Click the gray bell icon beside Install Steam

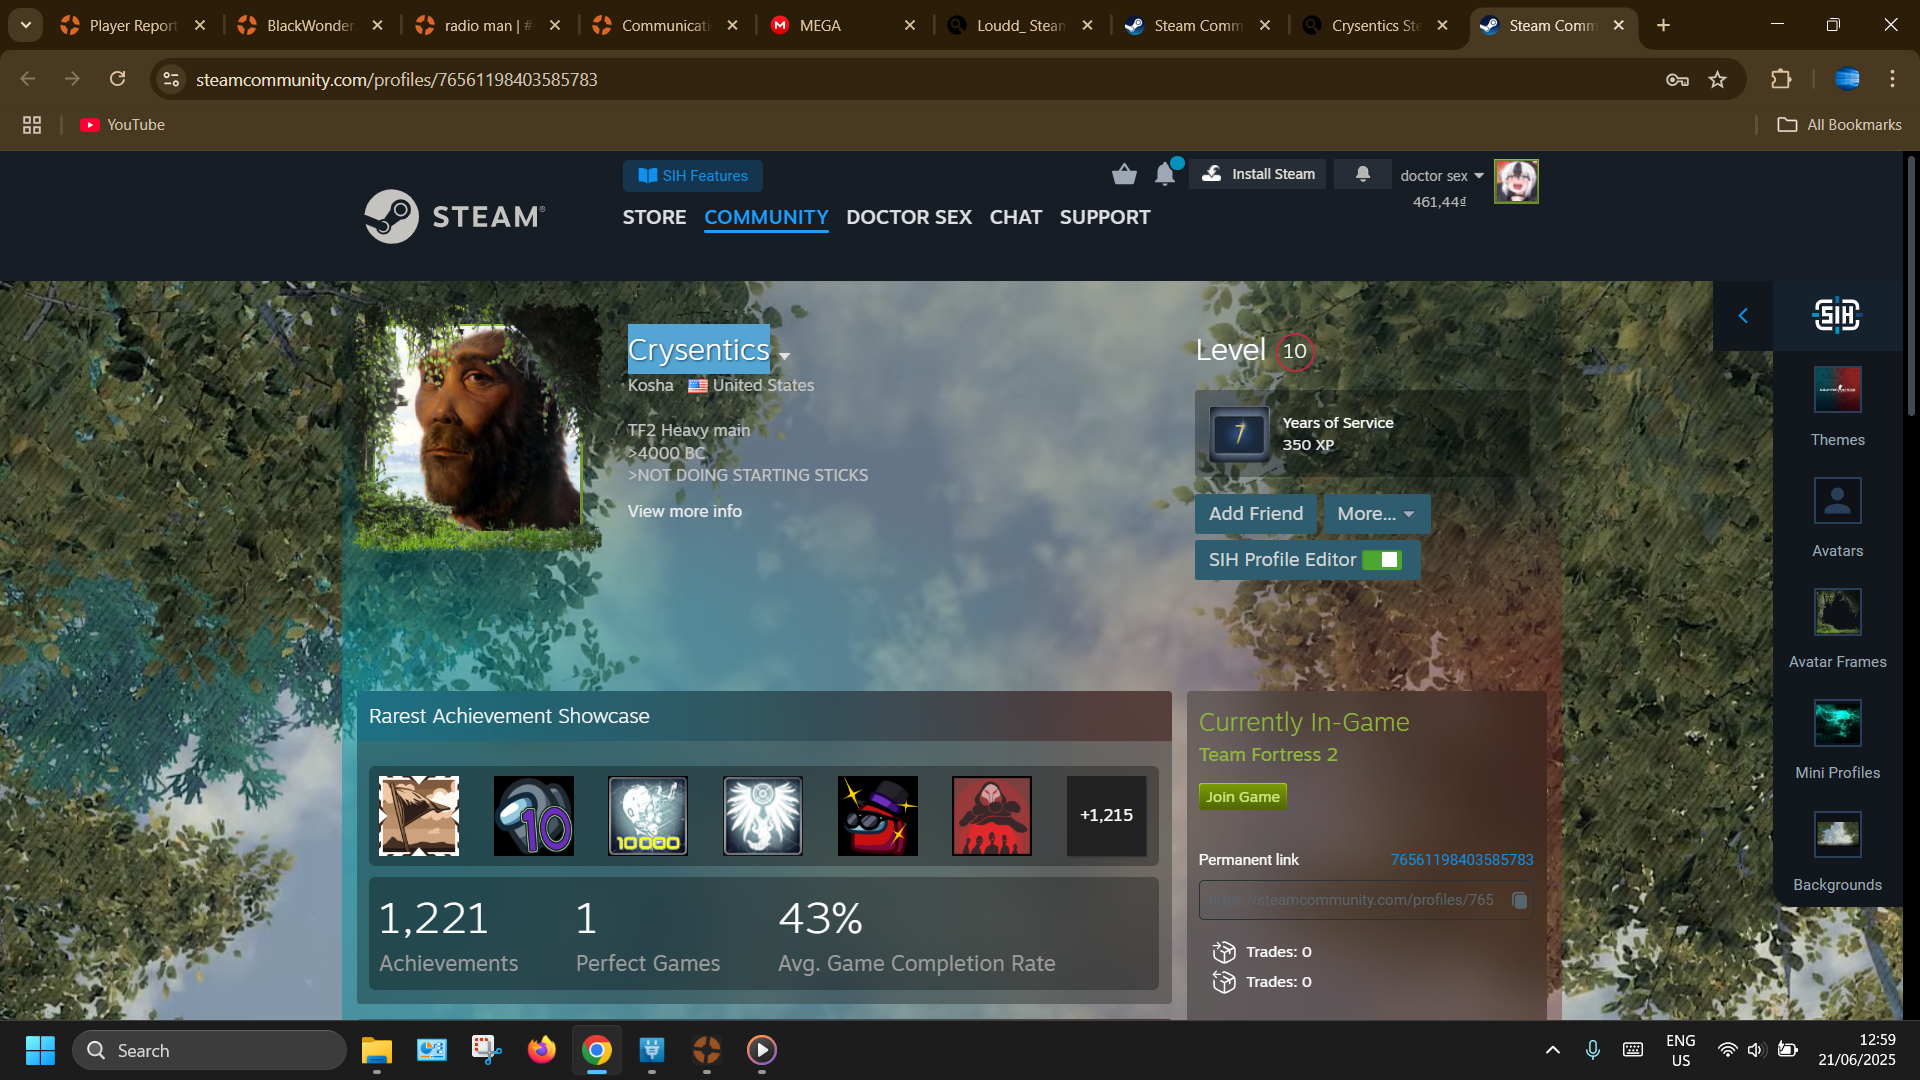coord(1362,174)
